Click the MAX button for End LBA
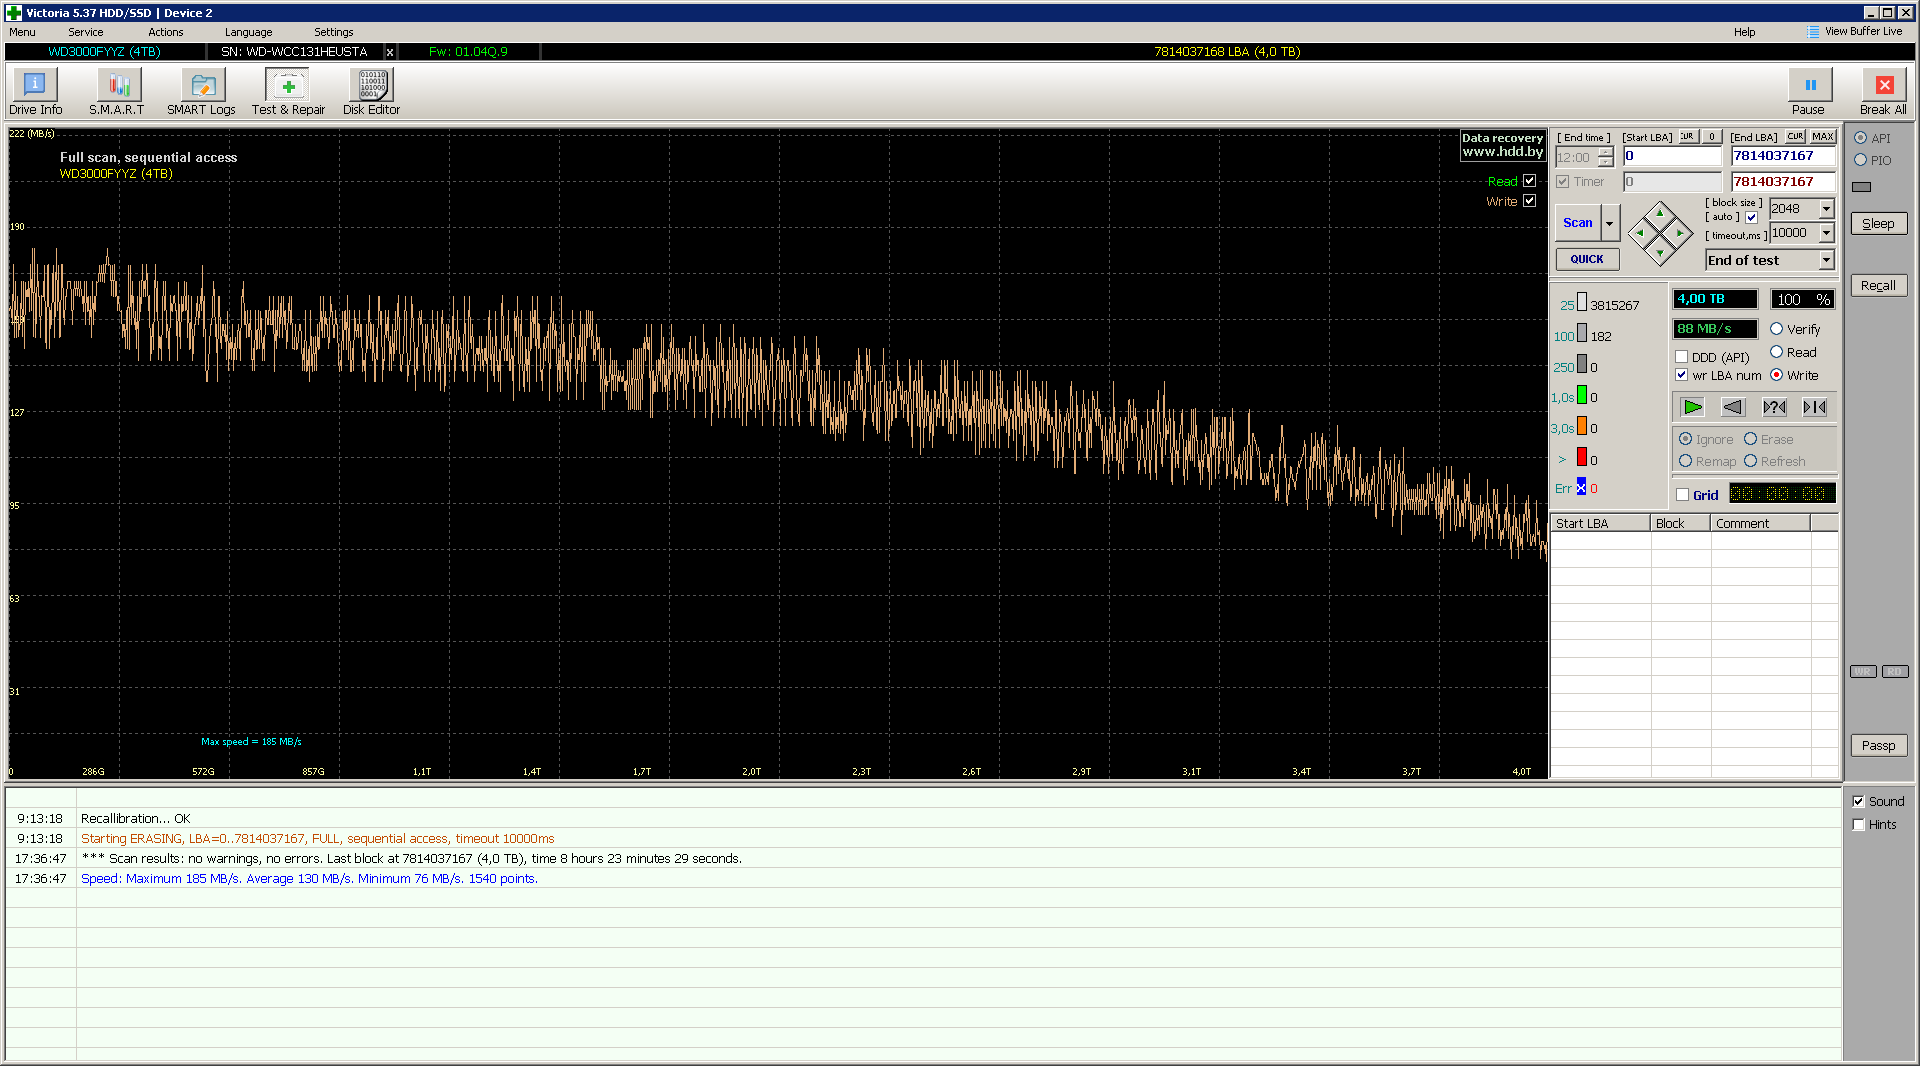The width and height of the screenshot is (1920, 1066). click(1823, 137)
